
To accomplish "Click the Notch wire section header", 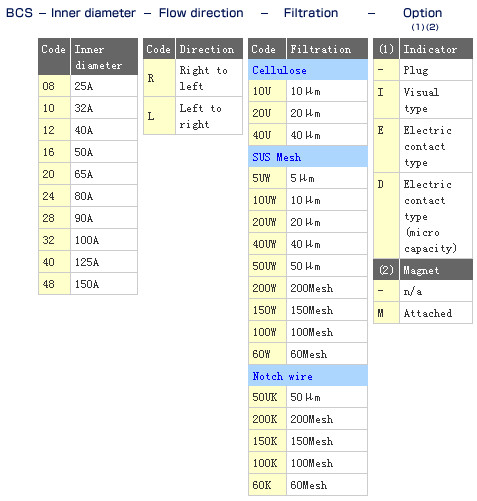I will [x=308, y=376].
